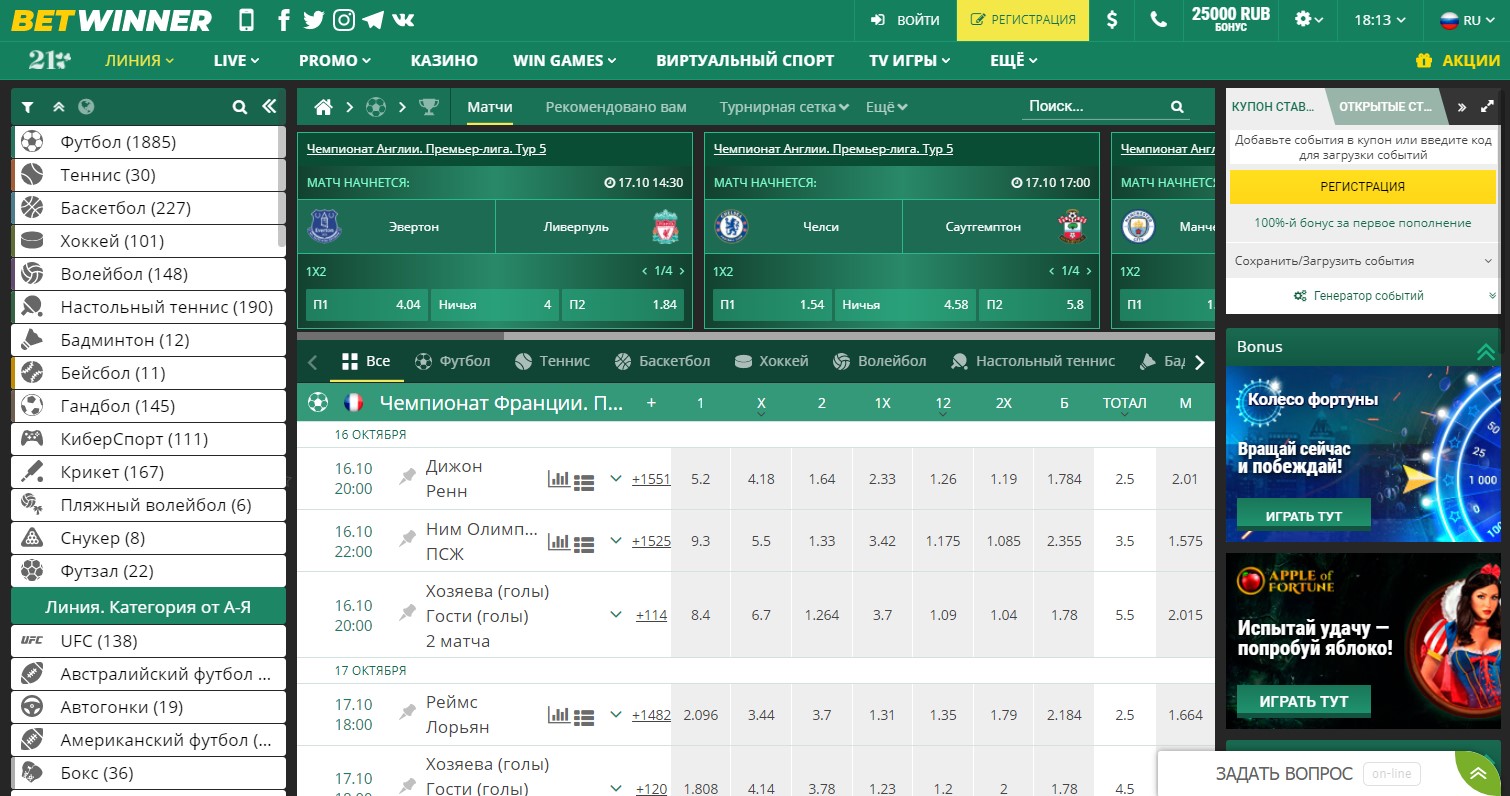Expand Сохранить/Загрузить события section
1510x796 pixels.
pyautogui.click(x=1365, y=261)
